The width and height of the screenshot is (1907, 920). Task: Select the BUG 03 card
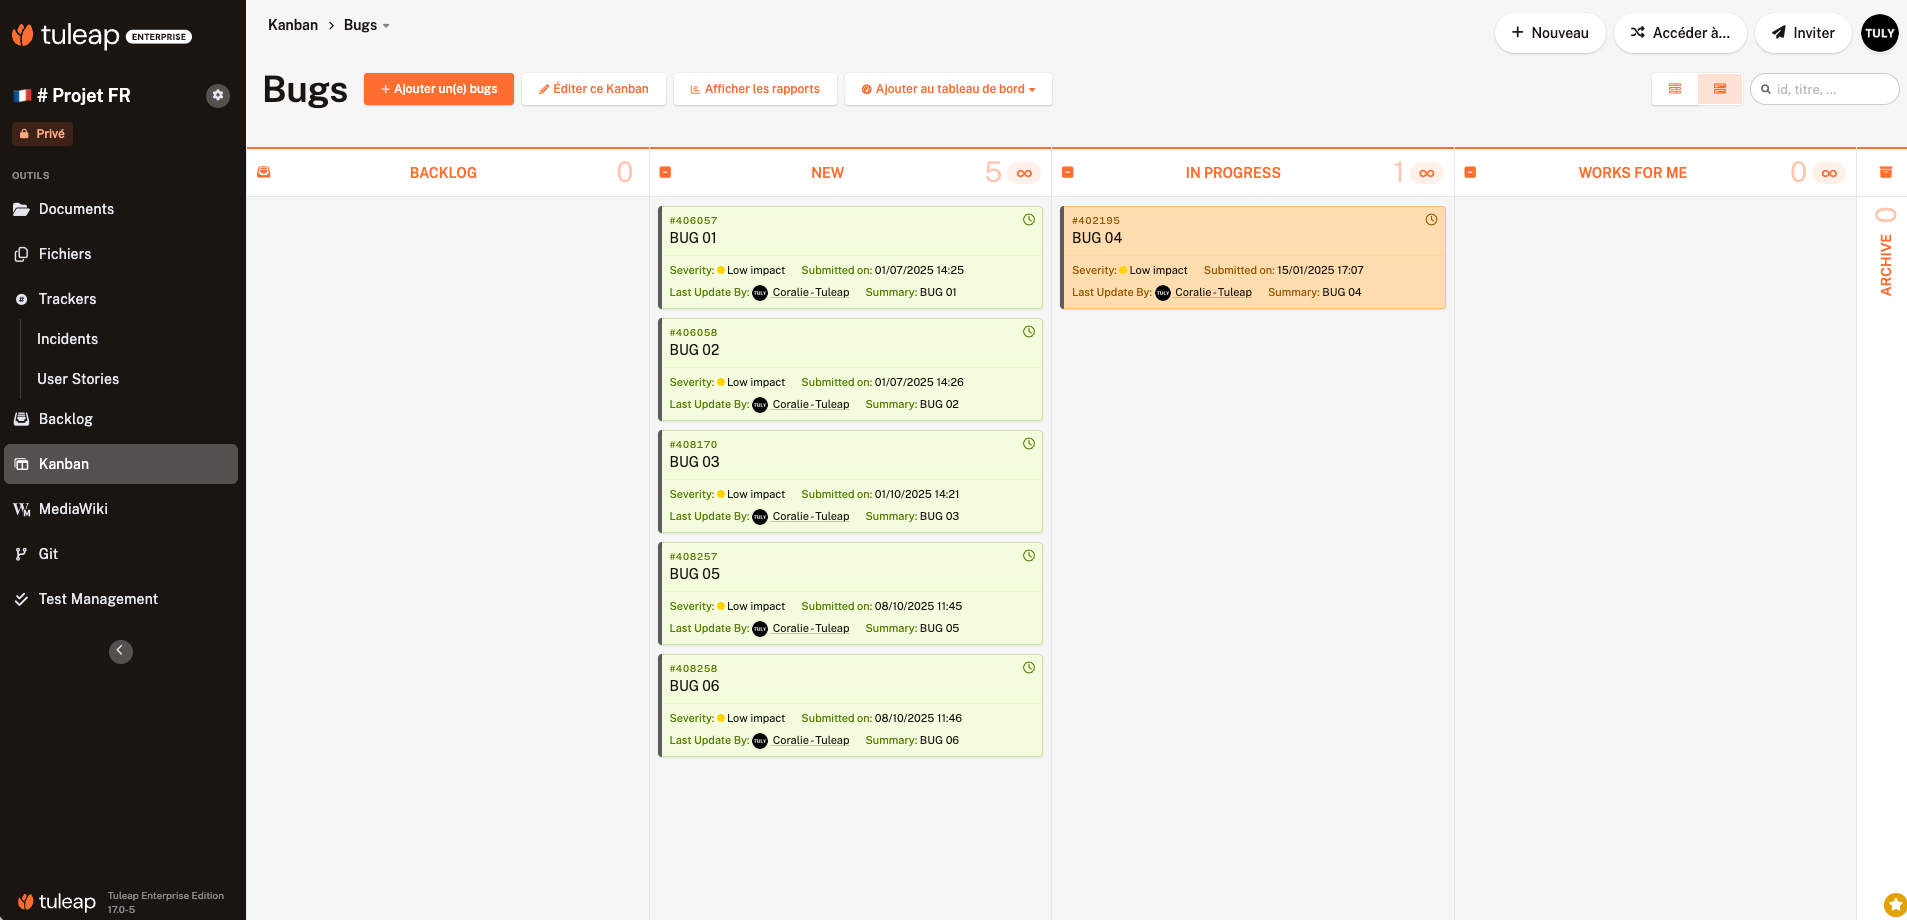coord(850,482)
